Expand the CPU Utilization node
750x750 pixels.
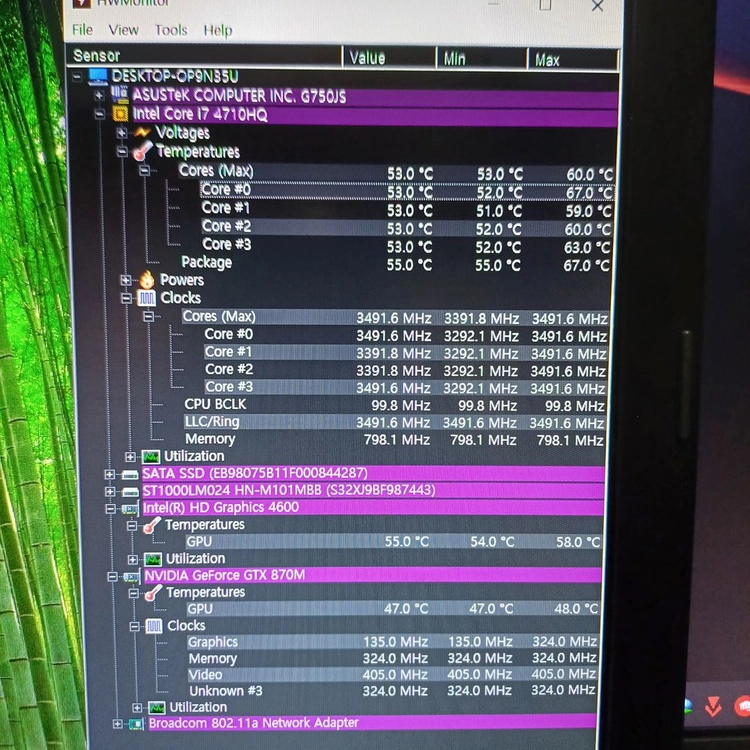coord(130,457)
